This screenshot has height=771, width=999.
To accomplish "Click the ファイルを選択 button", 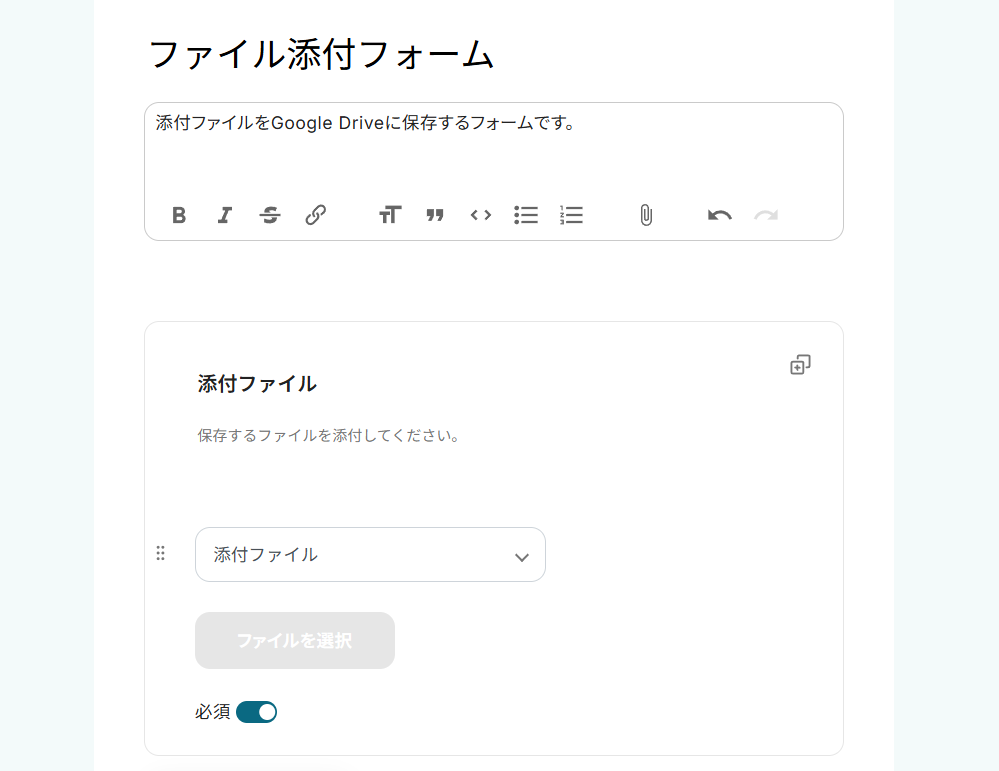I will 295,641.
